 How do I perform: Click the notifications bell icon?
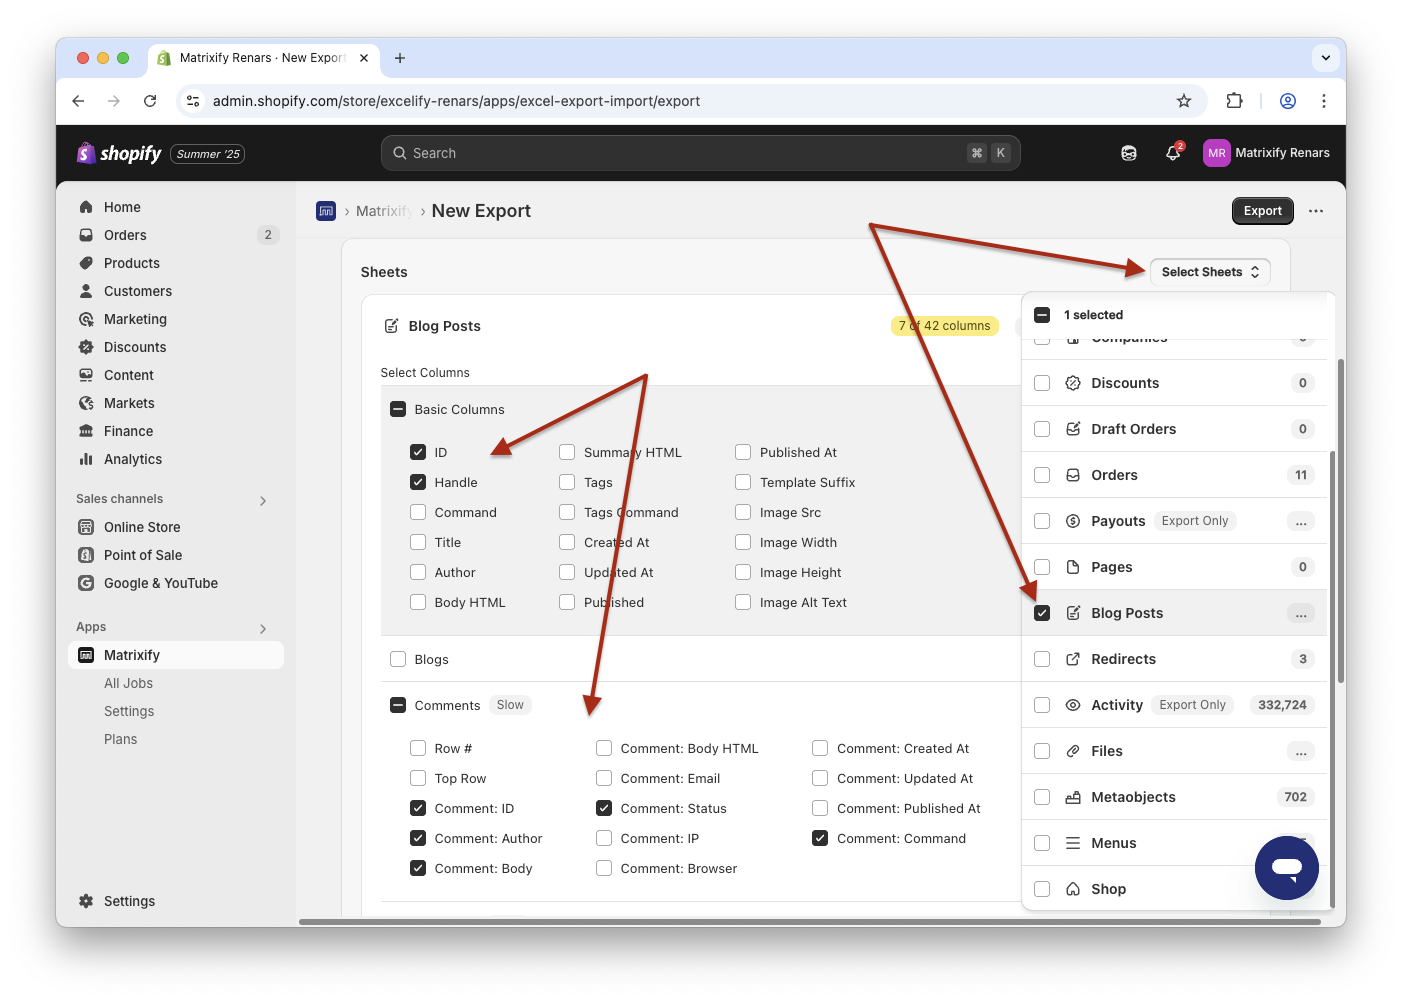tap(1173, 153)
